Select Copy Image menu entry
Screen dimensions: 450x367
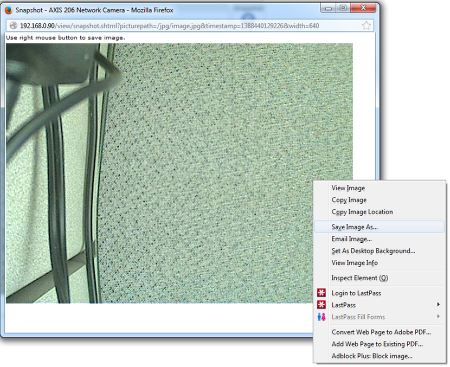[349, 200]
